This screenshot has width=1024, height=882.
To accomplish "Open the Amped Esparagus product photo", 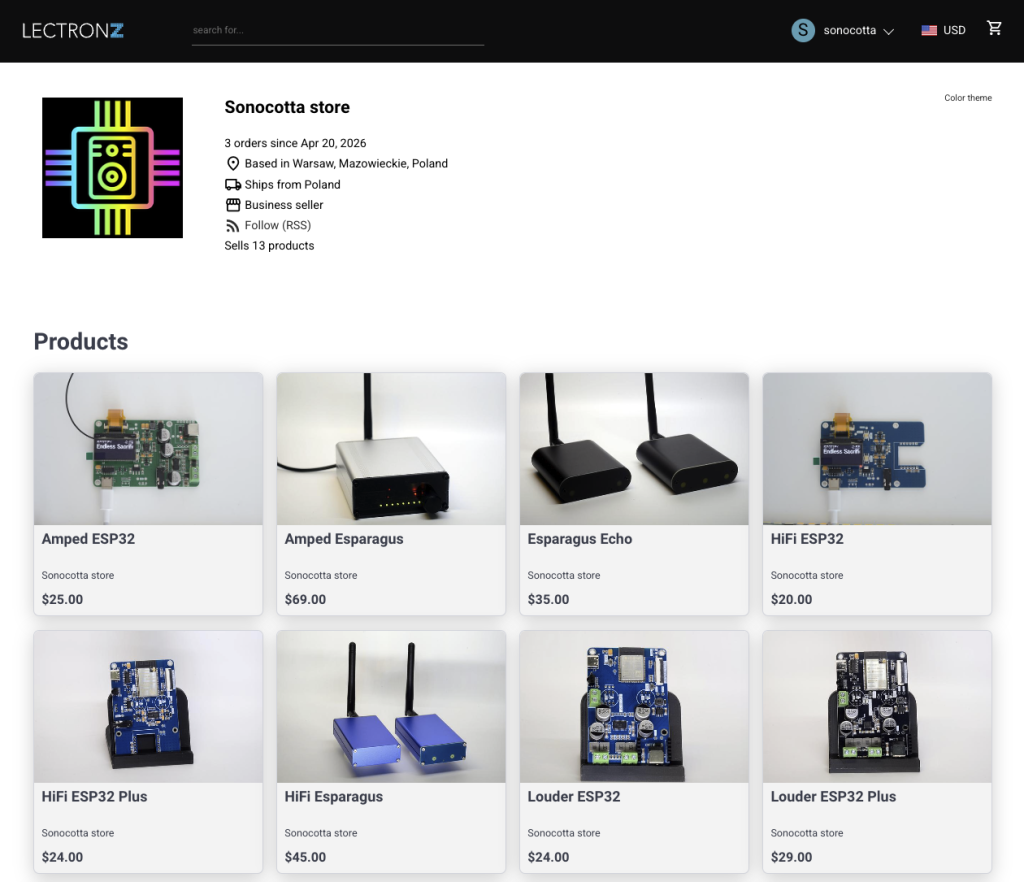I will pos(391,449).
